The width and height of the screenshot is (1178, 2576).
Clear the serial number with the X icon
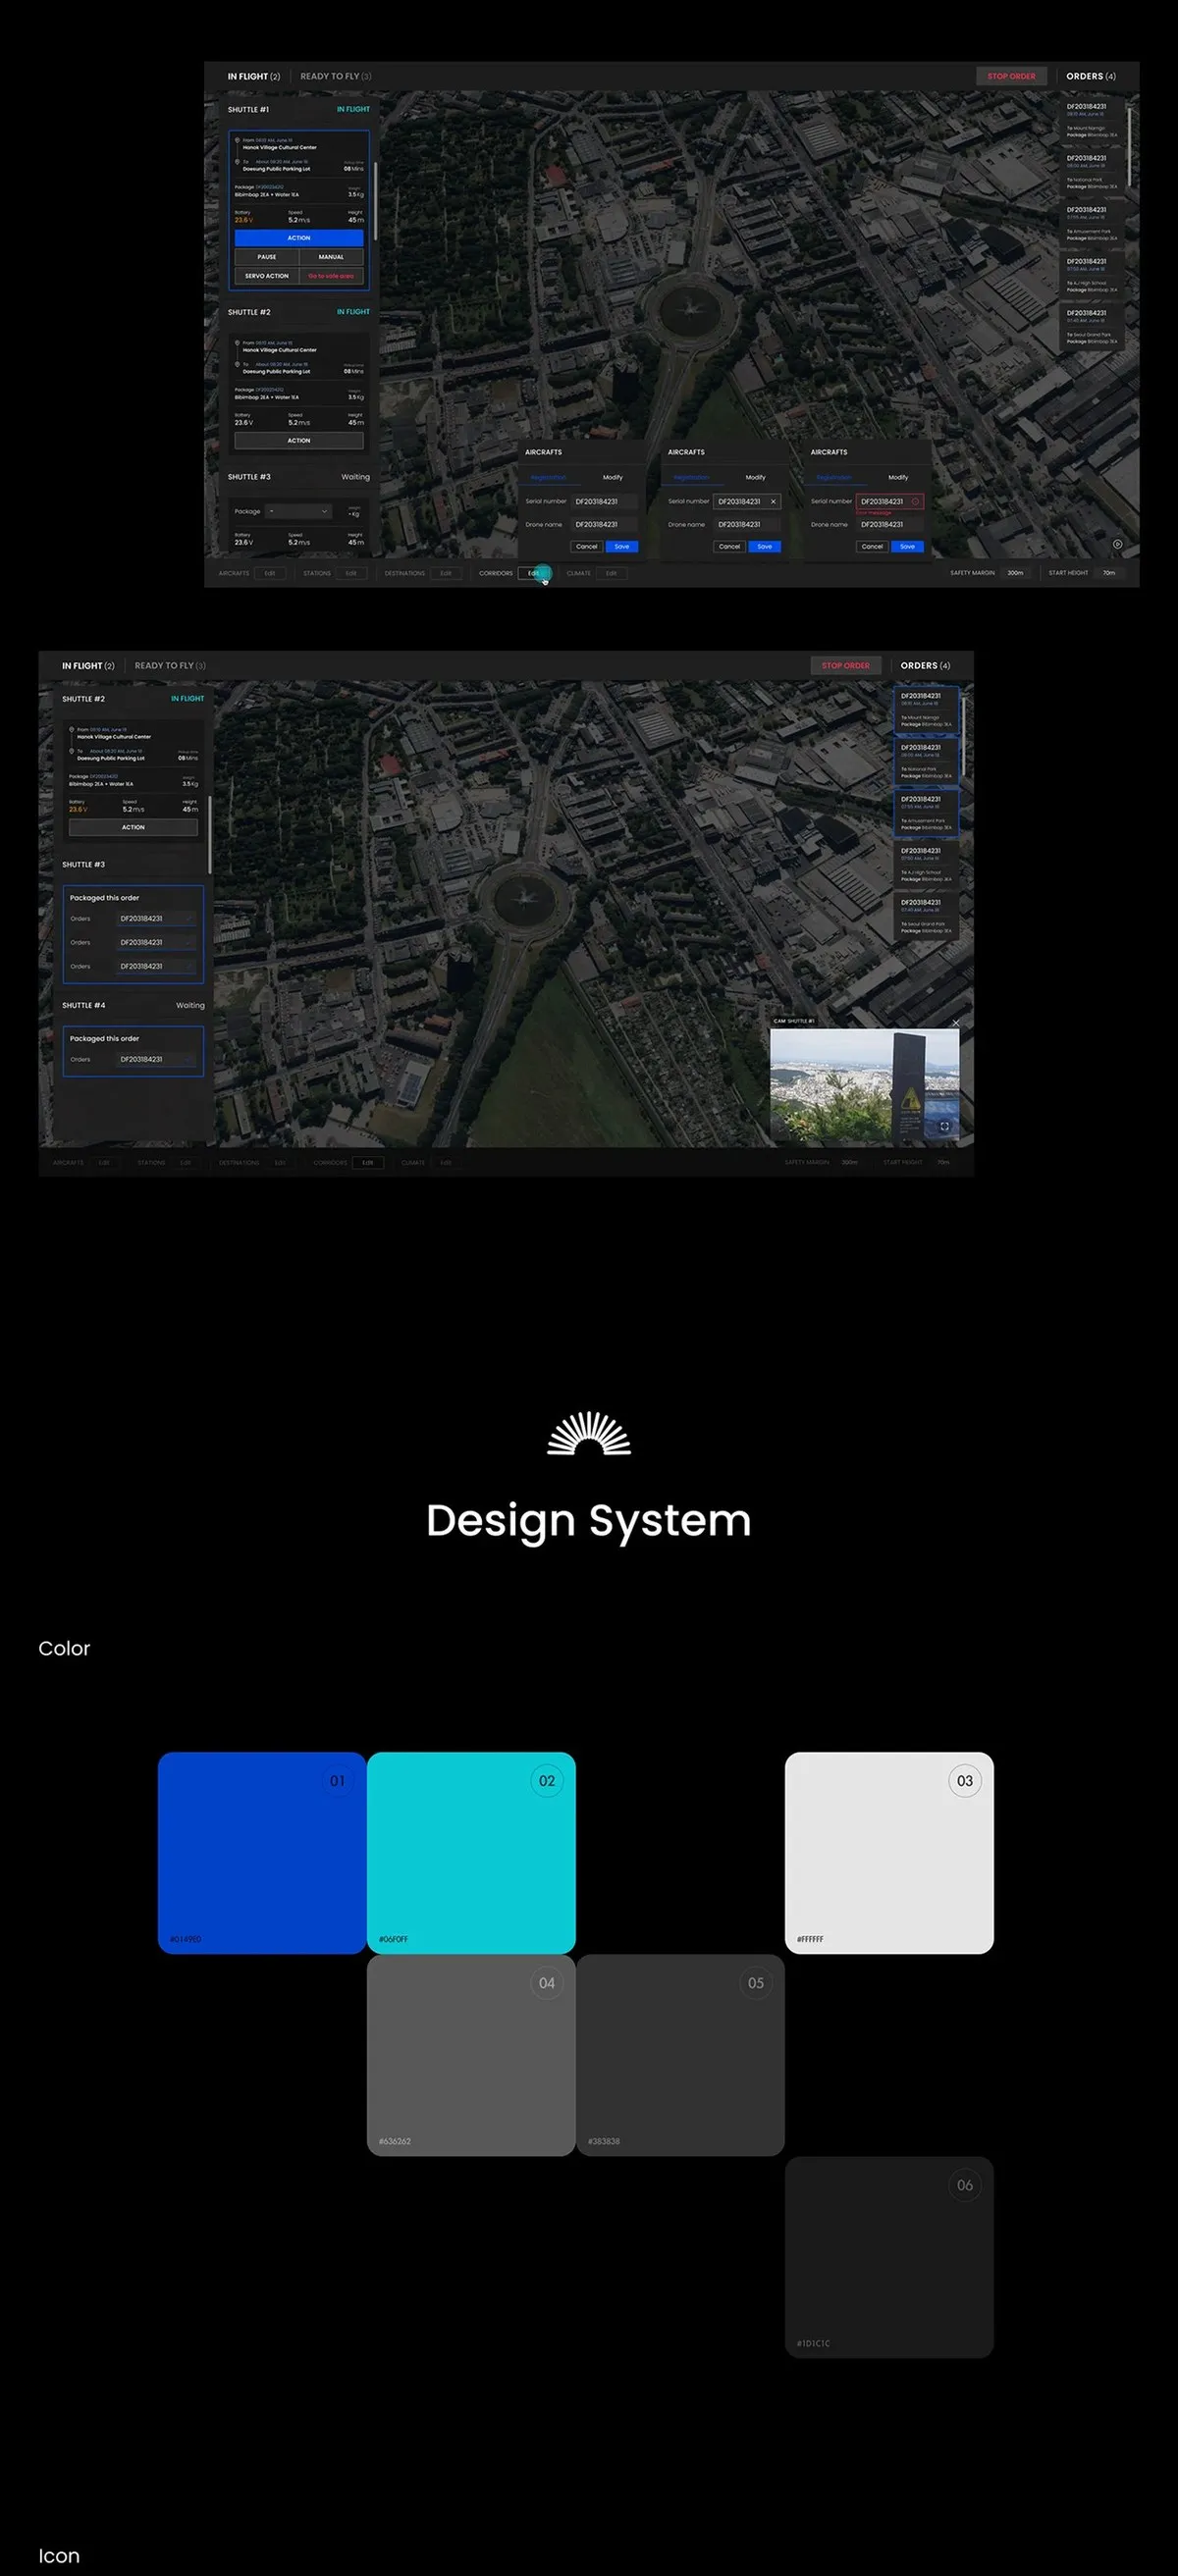(773, 502)
